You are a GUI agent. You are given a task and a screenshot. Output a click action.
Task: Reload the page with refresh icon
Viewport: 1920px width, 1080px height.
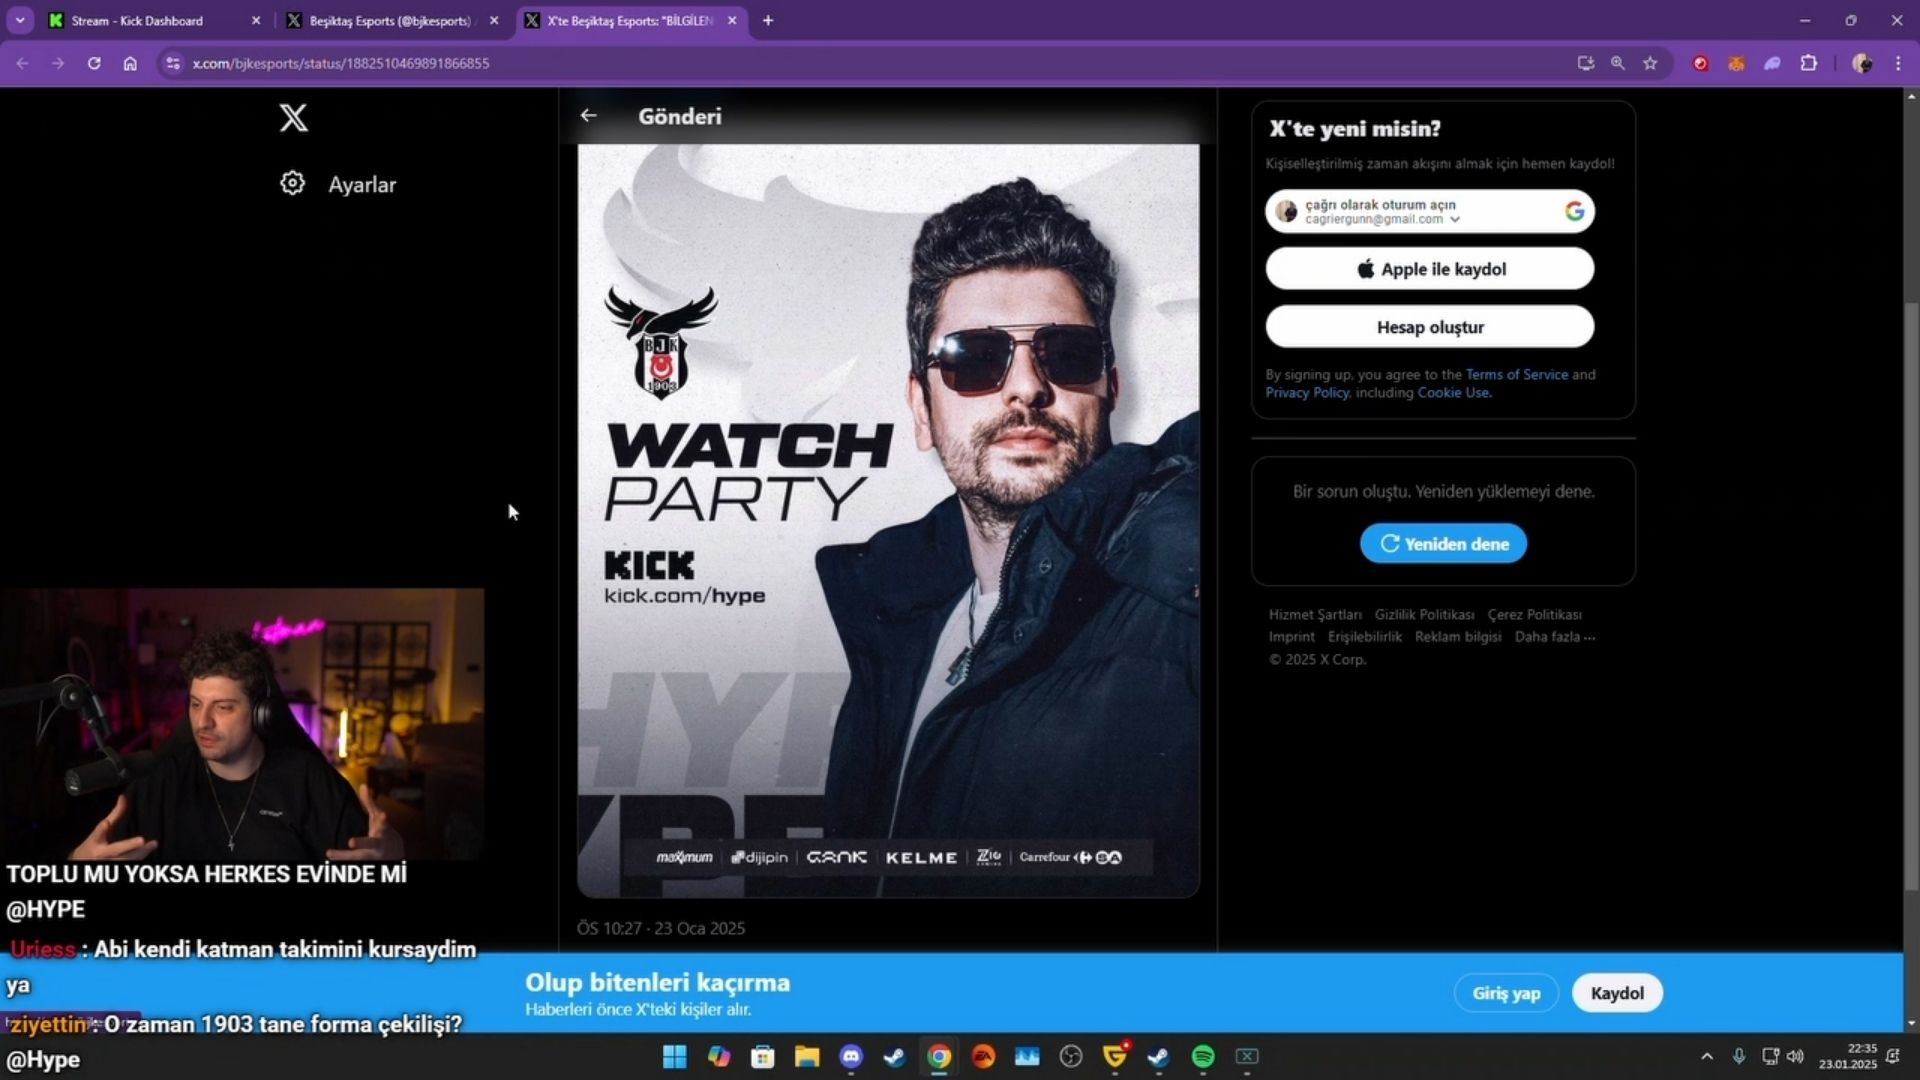(94, 63)
